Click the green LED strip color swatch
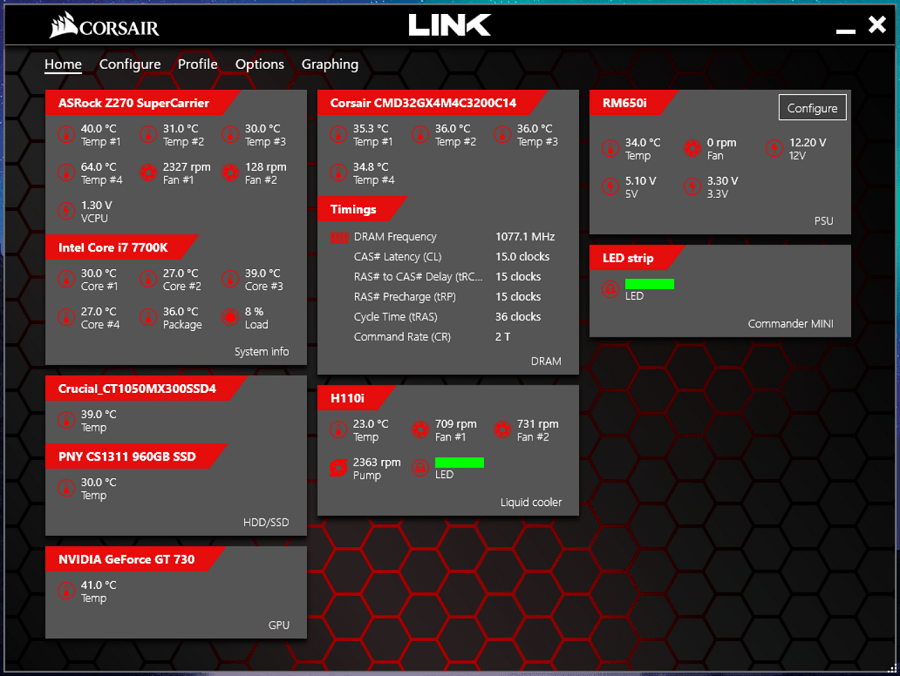 pyautogui.click(x=649, y=284)
